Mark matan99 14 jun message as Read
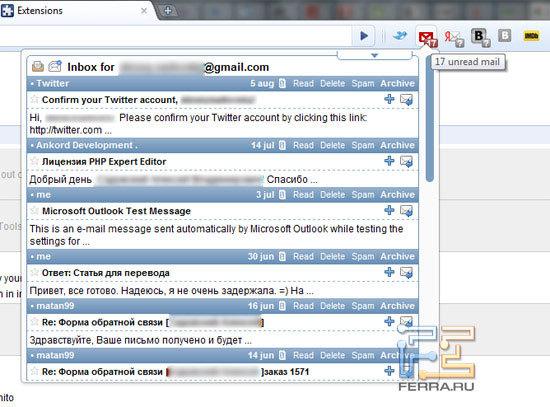 303,355
